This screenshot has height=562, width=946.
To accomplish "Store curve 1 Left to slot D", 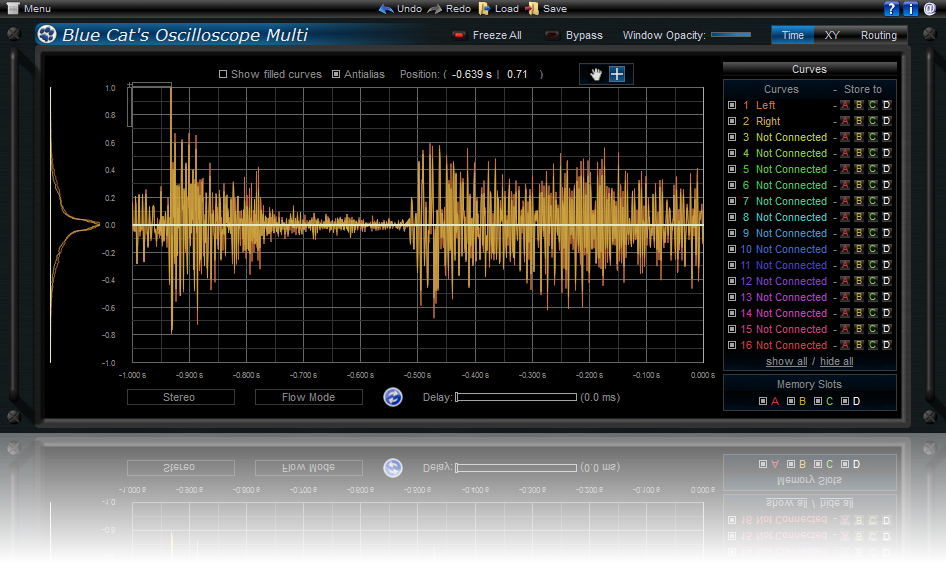I will pos(886,105).
